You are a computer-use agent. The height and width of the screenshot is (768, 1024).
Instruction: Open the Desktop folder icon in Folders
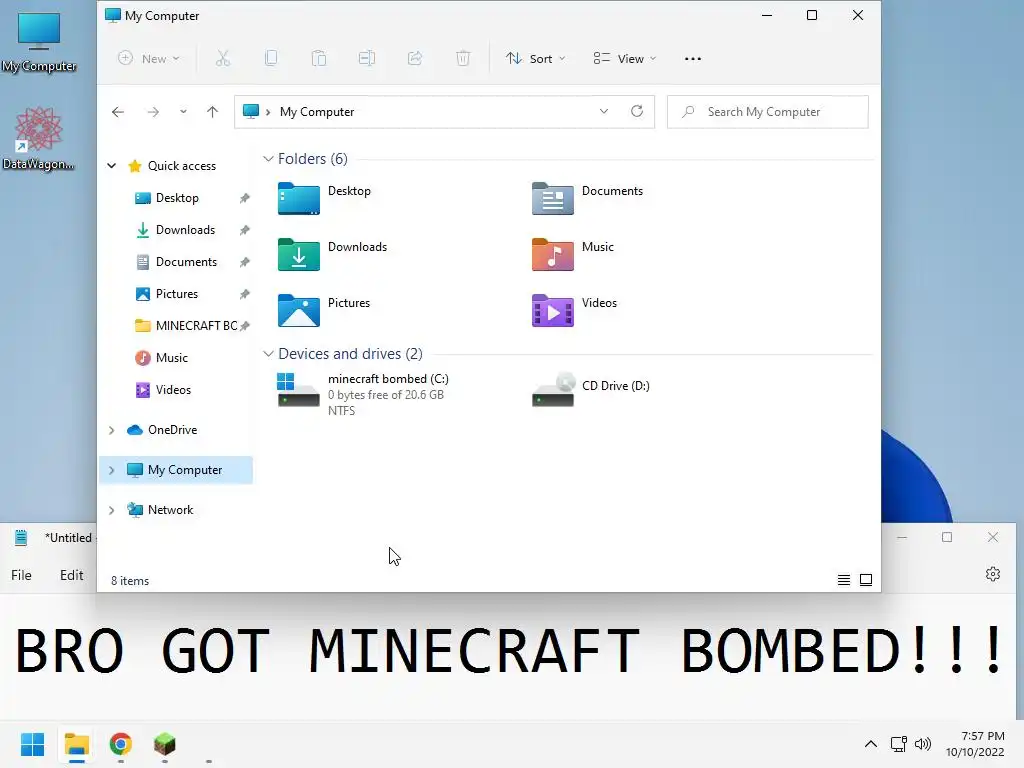click(x=298, y=199)
